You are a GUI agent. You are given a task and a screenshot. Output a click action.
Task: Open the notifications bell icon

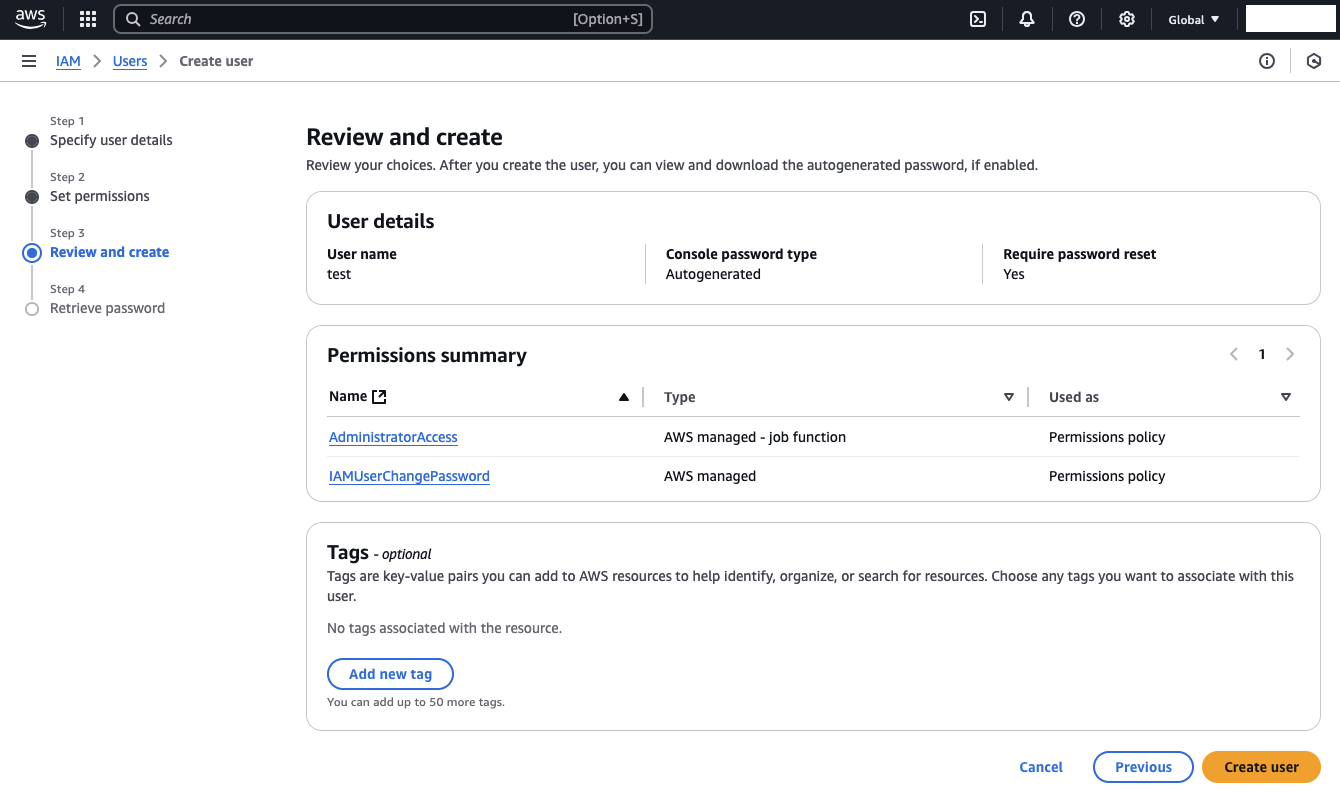coord(1027,19)
